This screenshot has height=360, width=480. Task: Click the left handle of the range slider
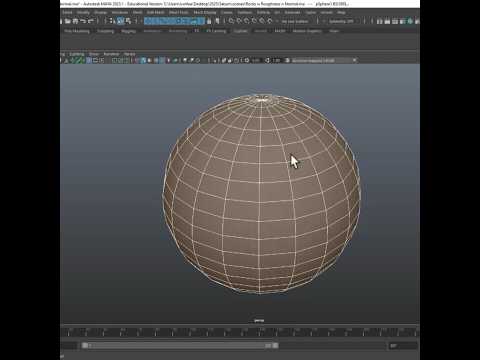coord(85,346)
